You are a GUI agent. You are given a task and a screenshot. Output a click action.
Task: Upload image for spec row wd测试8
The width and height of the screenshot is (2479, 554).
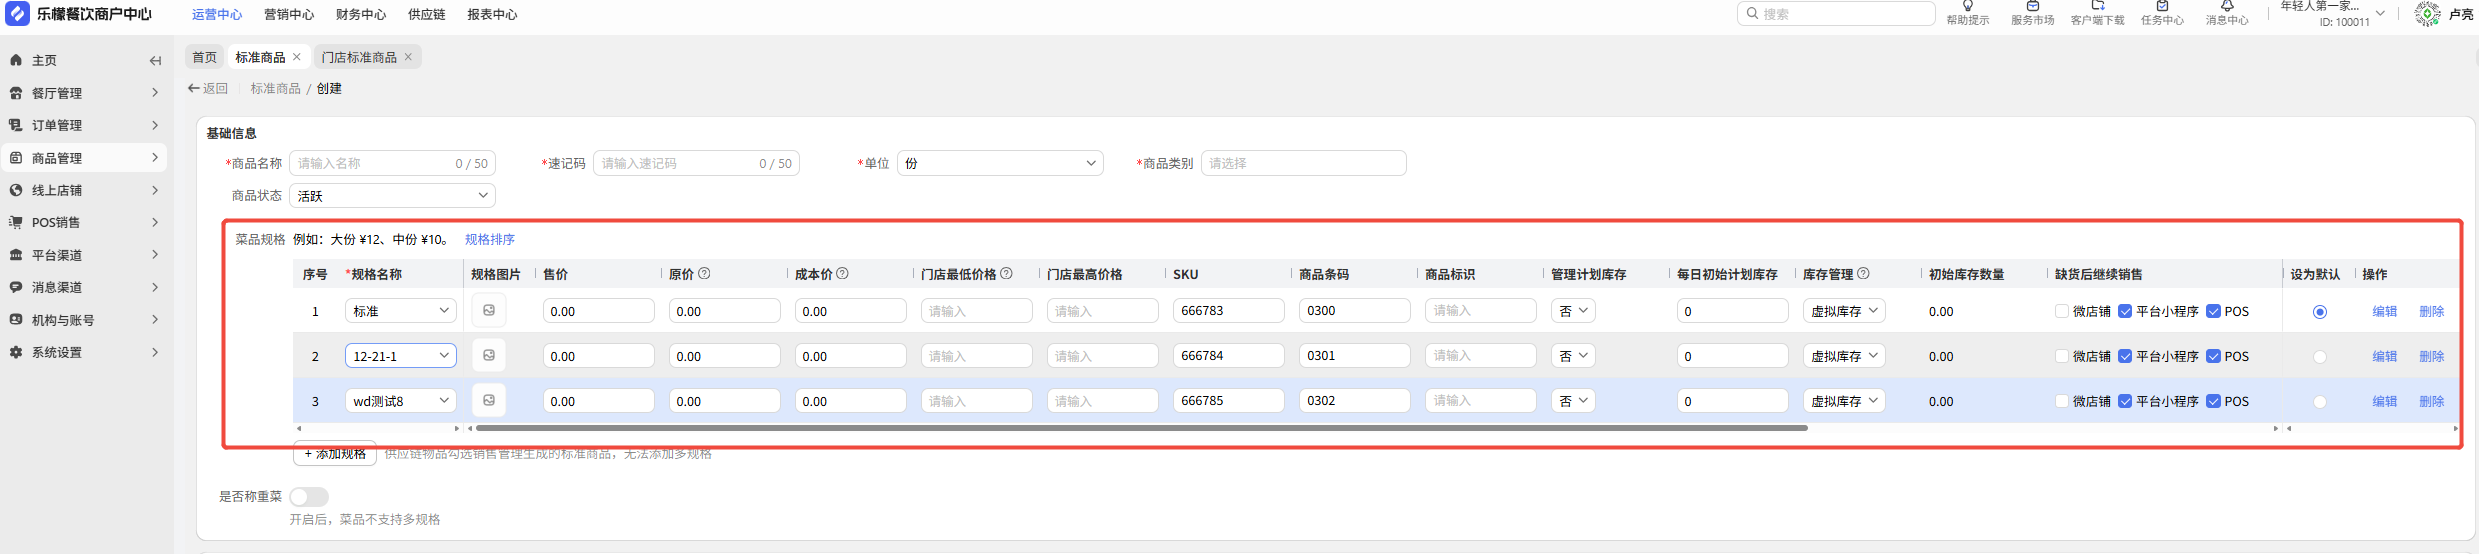point(489,400)
